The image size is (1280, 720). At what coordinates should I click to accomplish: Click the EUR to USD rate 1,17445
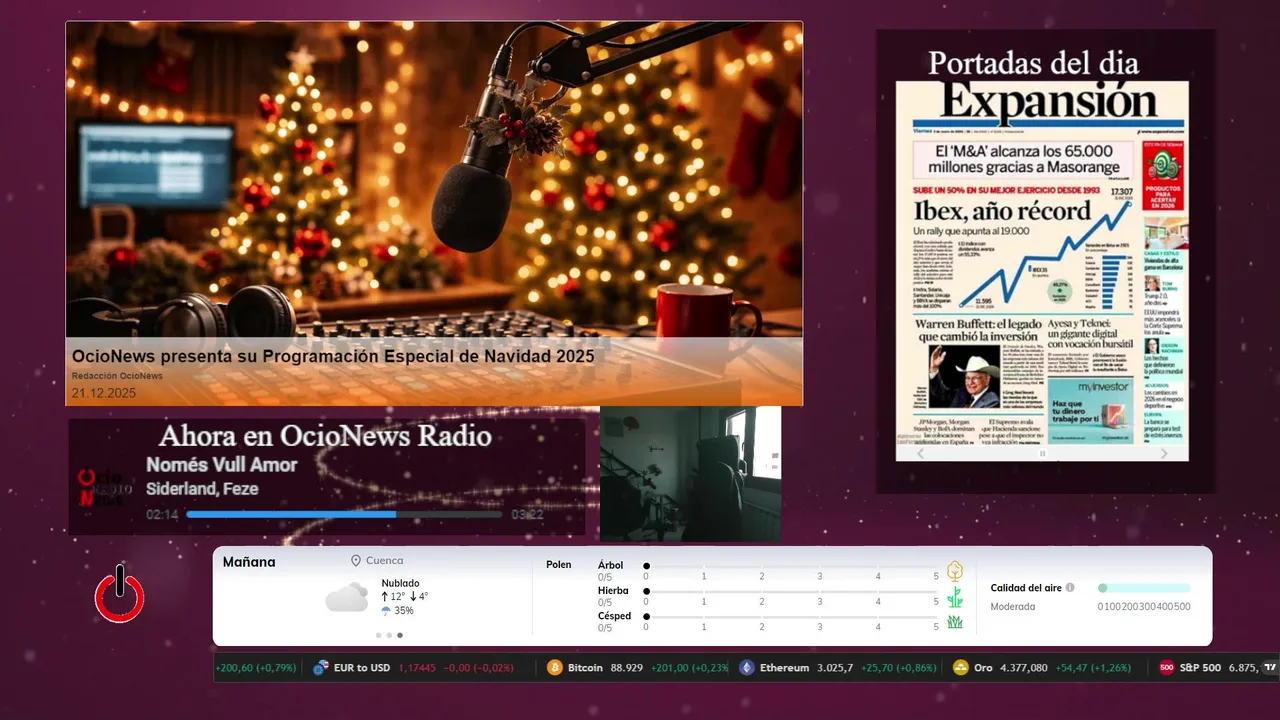coord(417,667)
